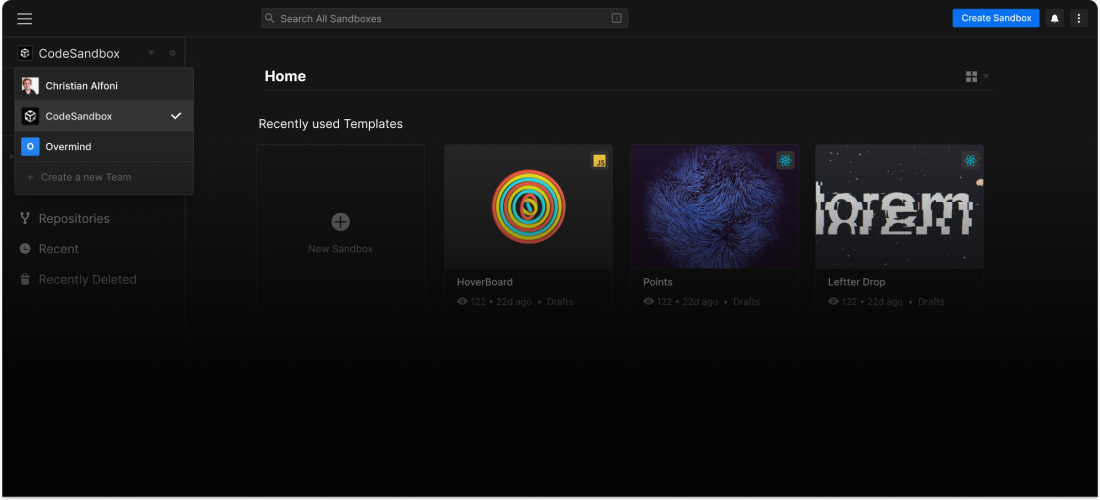Click the checkmark next to CodeSandbox team
Screen dimensions: 1100x500
(x=176, y=116)
